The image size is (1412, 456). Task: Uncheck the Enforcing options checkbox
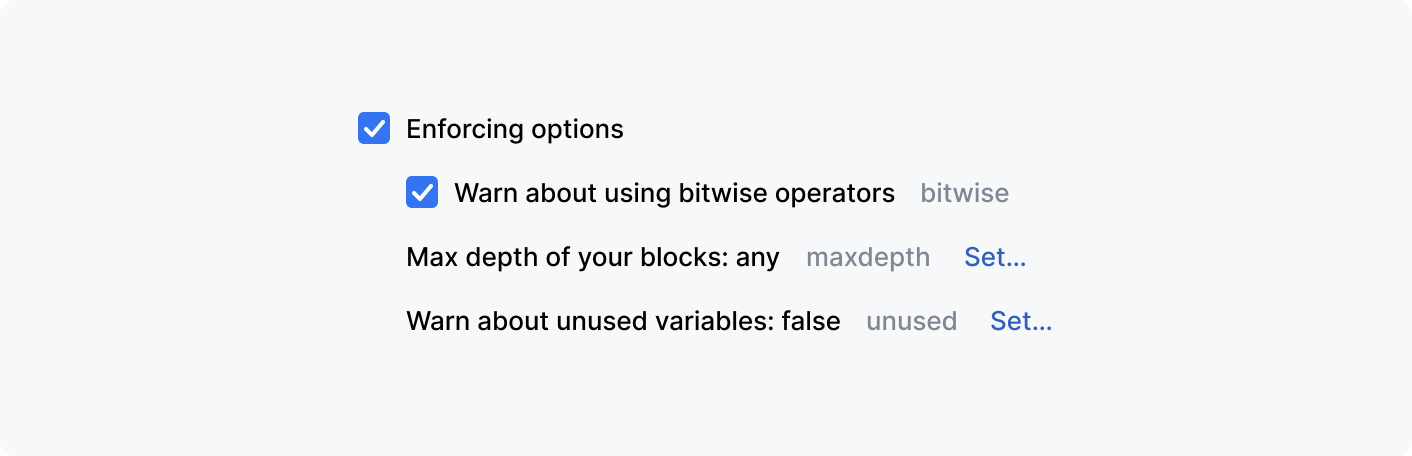374,129
